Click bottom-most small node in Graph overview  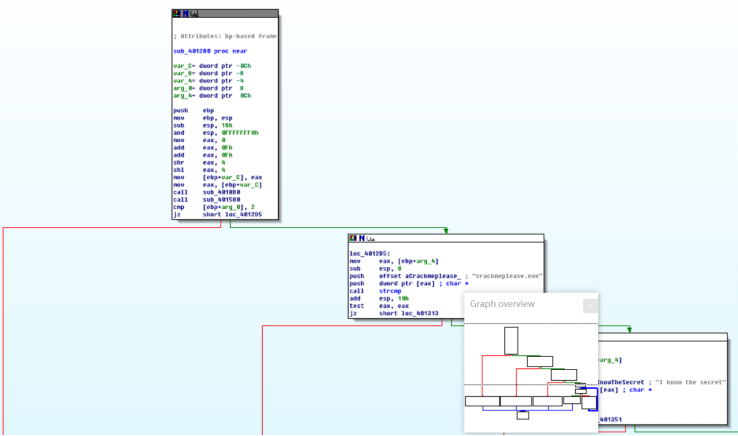[x=522, y=414]
